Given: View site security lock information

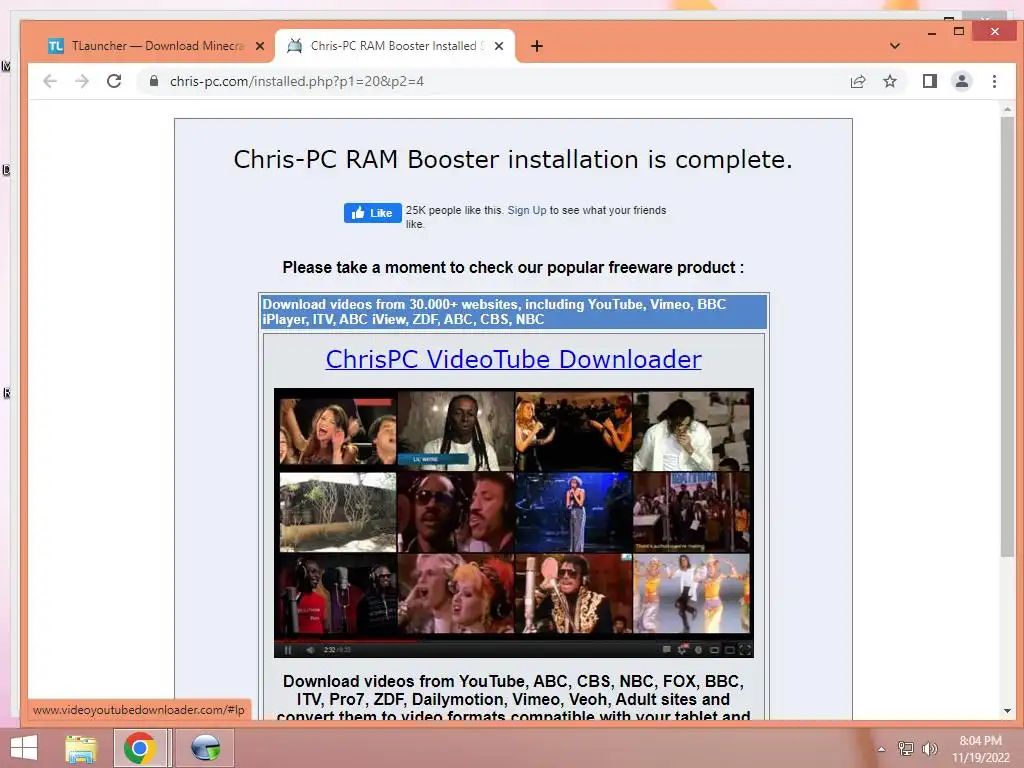Looking at the screenshot, I should pos(154,81).
